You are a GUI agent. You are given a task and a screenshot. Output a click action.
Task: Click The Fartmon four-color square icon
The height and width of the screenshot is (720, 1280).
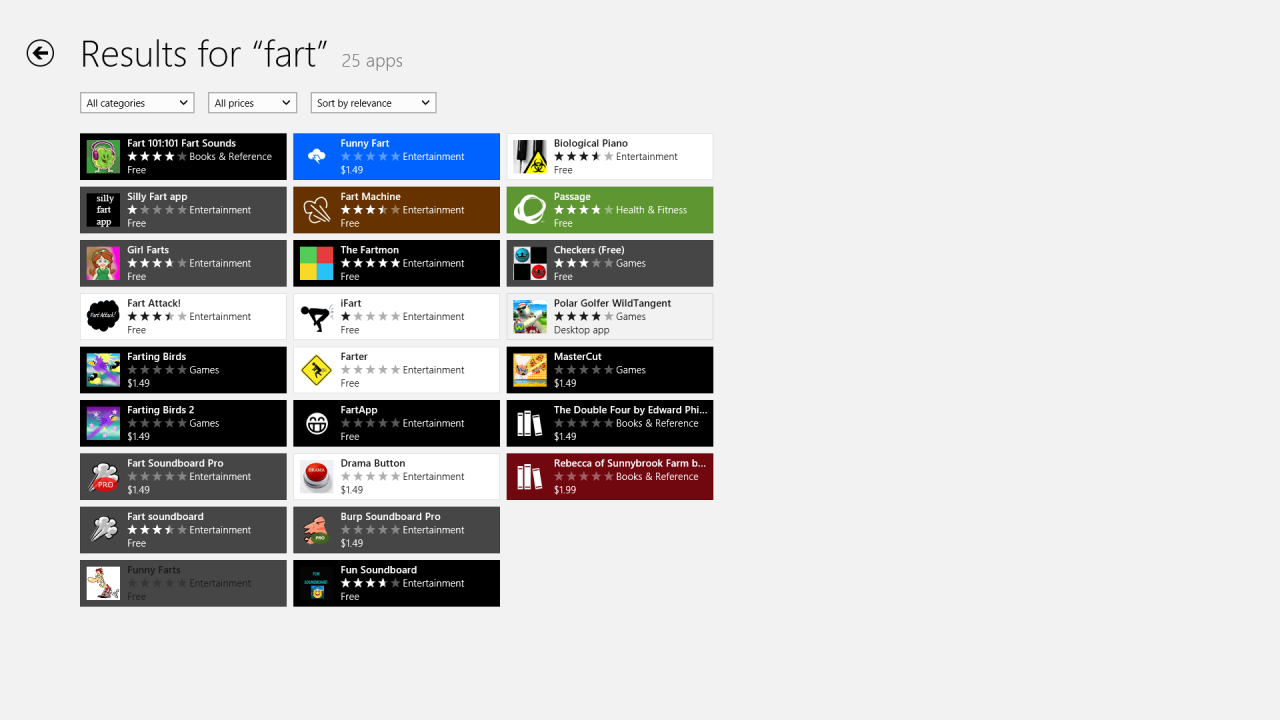[317, 263]
